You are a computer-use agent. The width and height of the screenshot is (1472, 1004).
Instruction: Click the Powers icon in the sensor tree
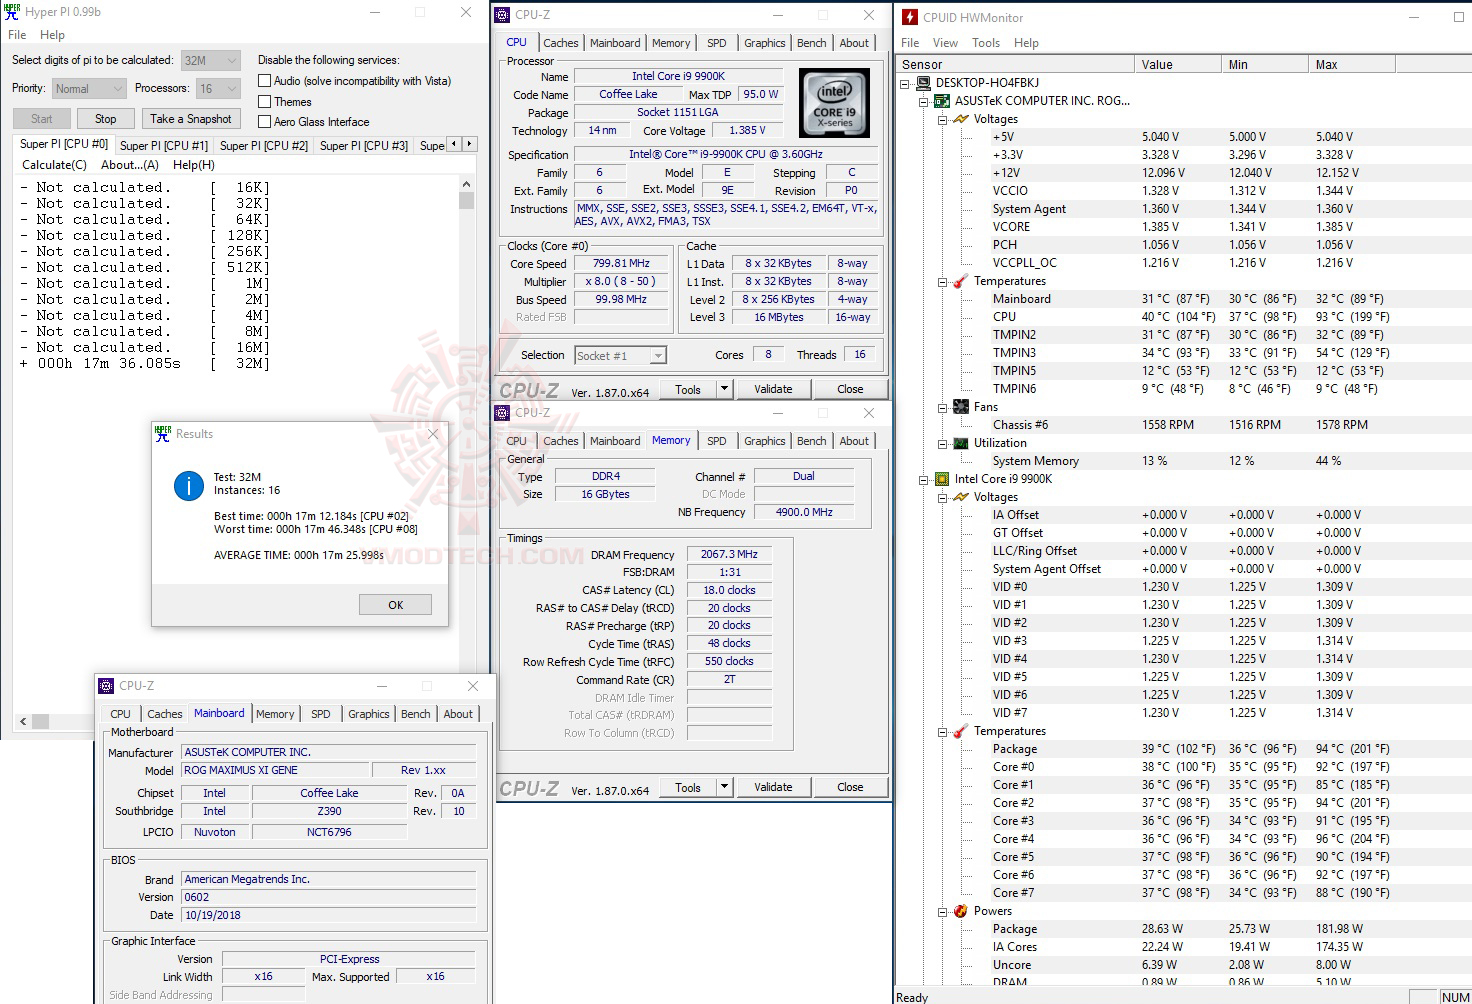point(959,911)
